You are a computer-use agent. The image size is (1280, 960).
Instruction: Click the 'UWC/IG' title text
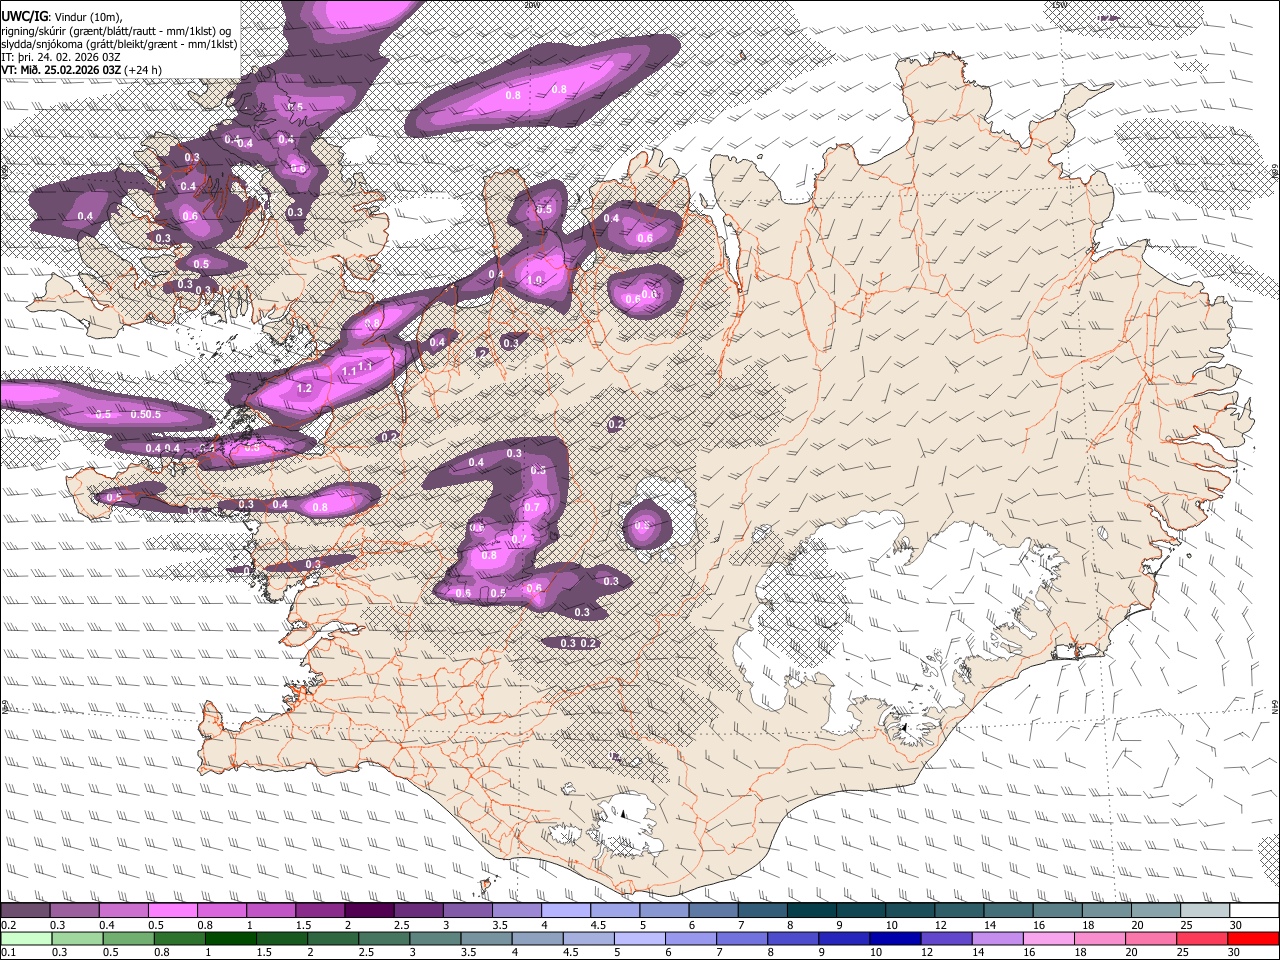click(x=24, y=15)
